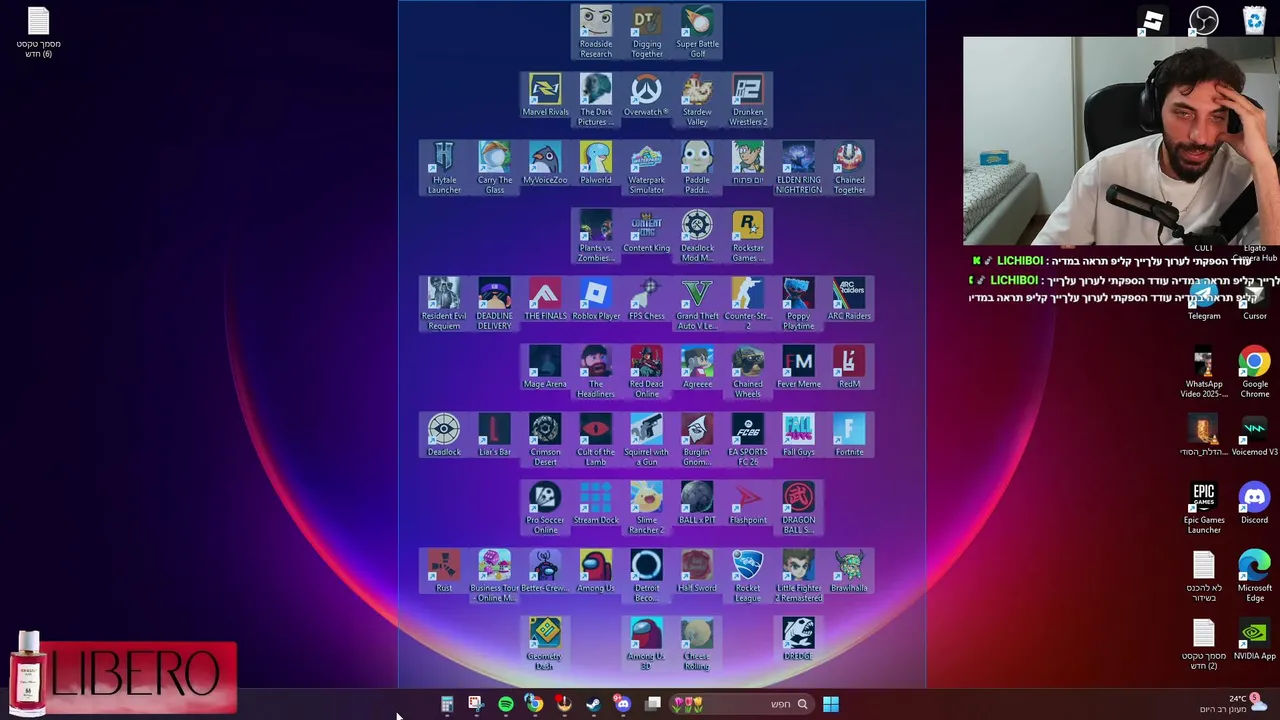1280x720 pixels.
Task: Open Palworld desktop icon
Action: 596,163
